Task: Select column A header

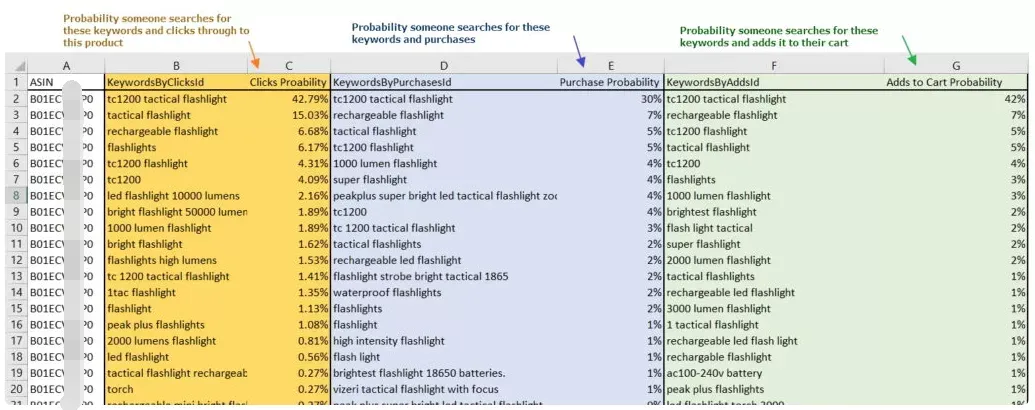Action: (66, 65)
